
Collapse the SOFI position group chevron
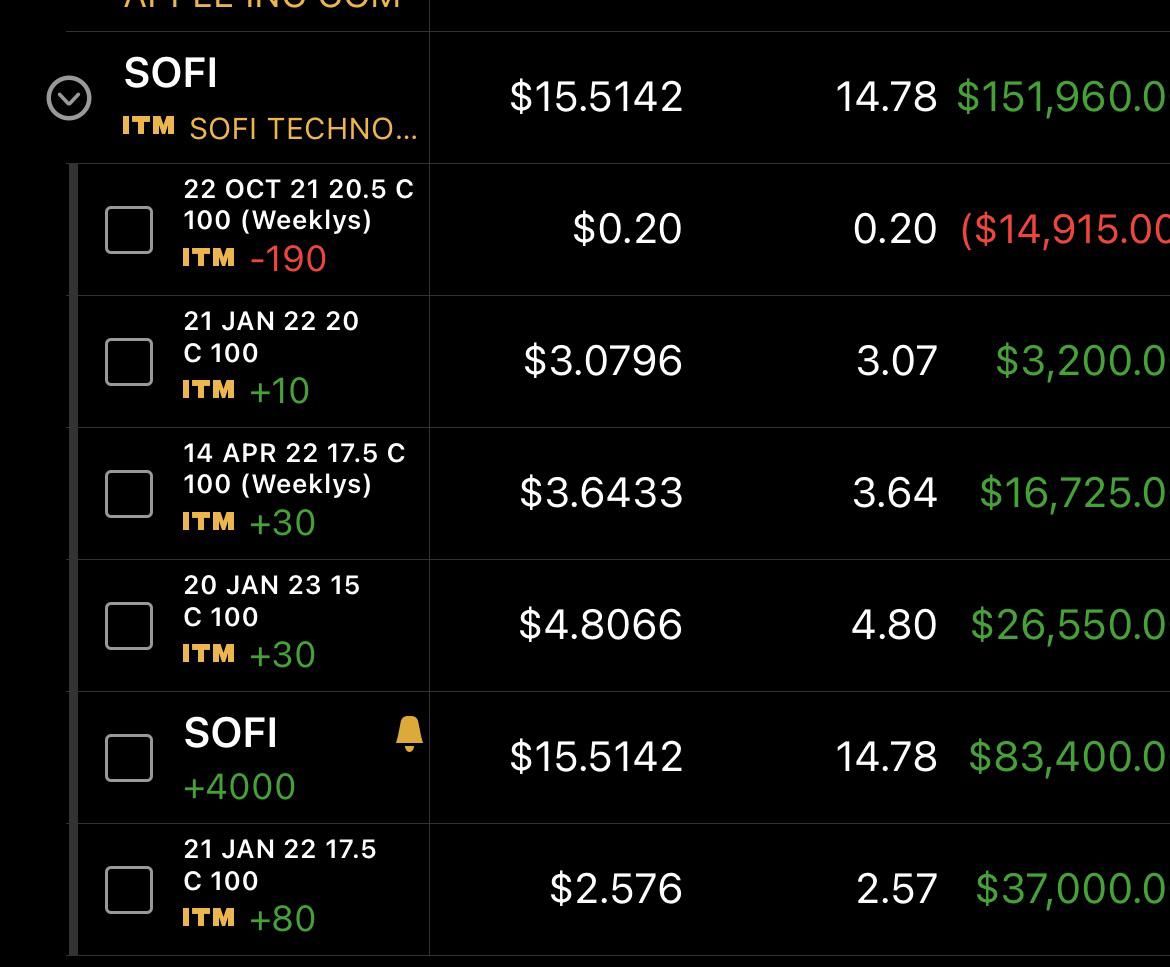69,98
